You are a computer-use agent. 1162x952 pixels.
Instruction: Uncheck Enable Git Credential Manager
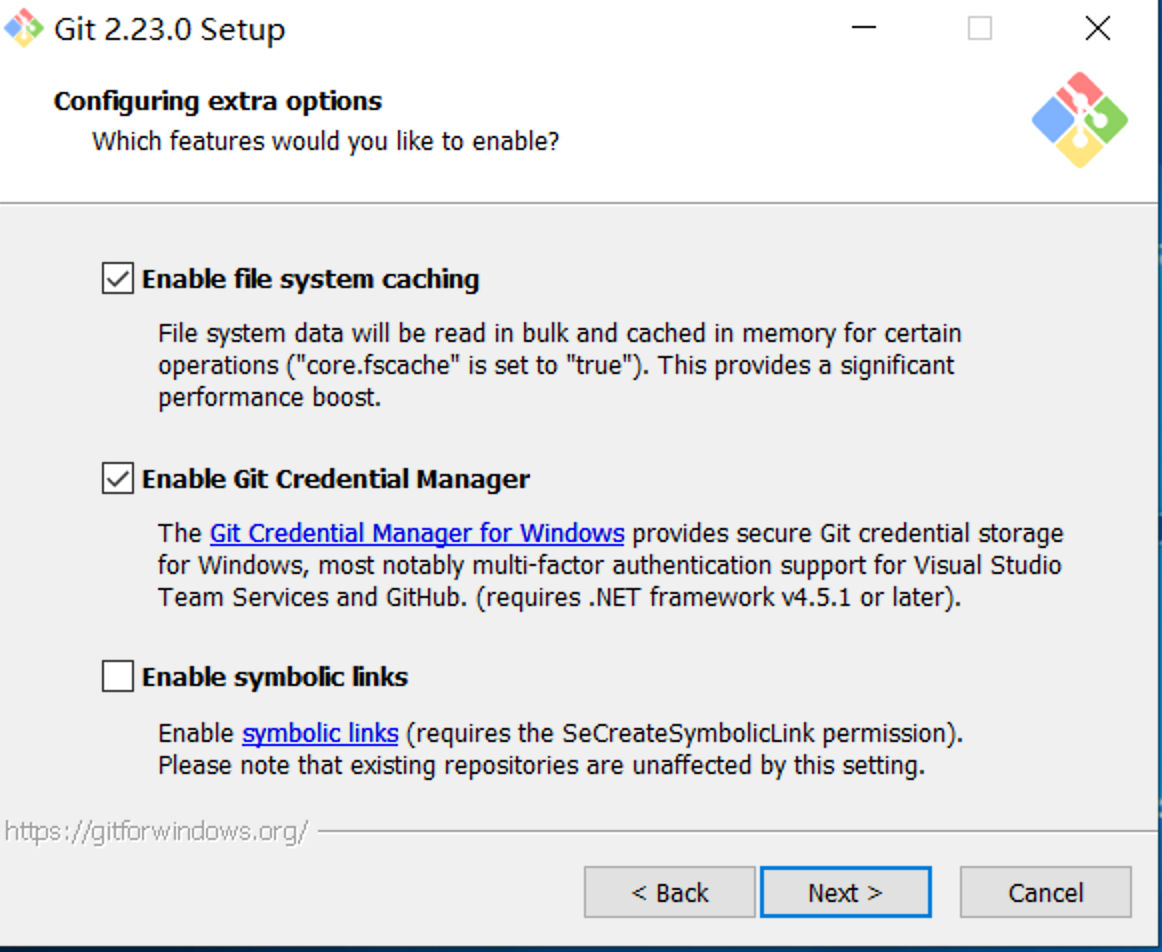118,480
